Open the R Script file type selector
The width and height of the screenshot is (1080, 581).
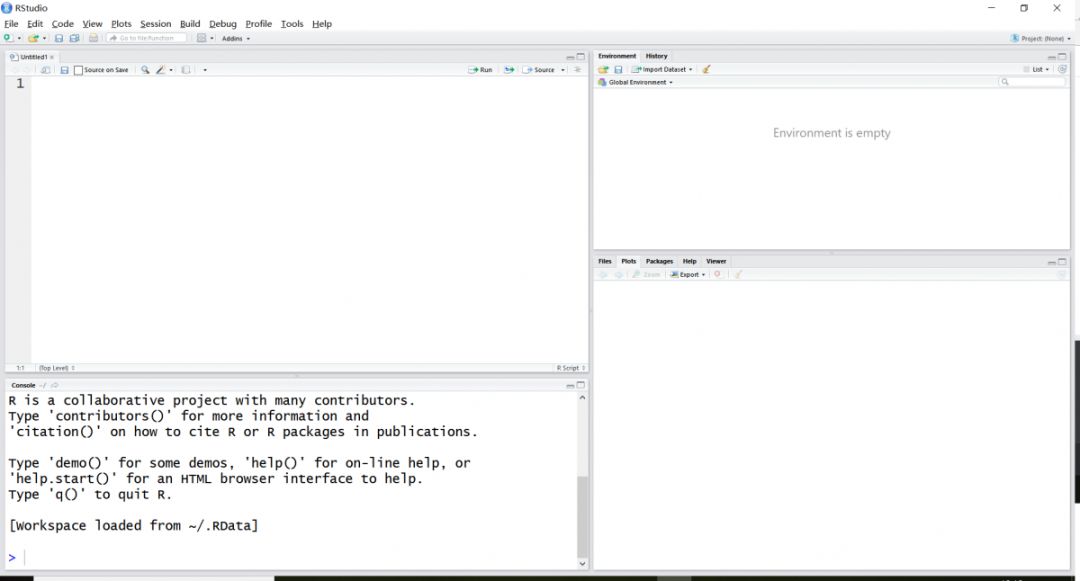pyautogui.click(x=570, y=368)
